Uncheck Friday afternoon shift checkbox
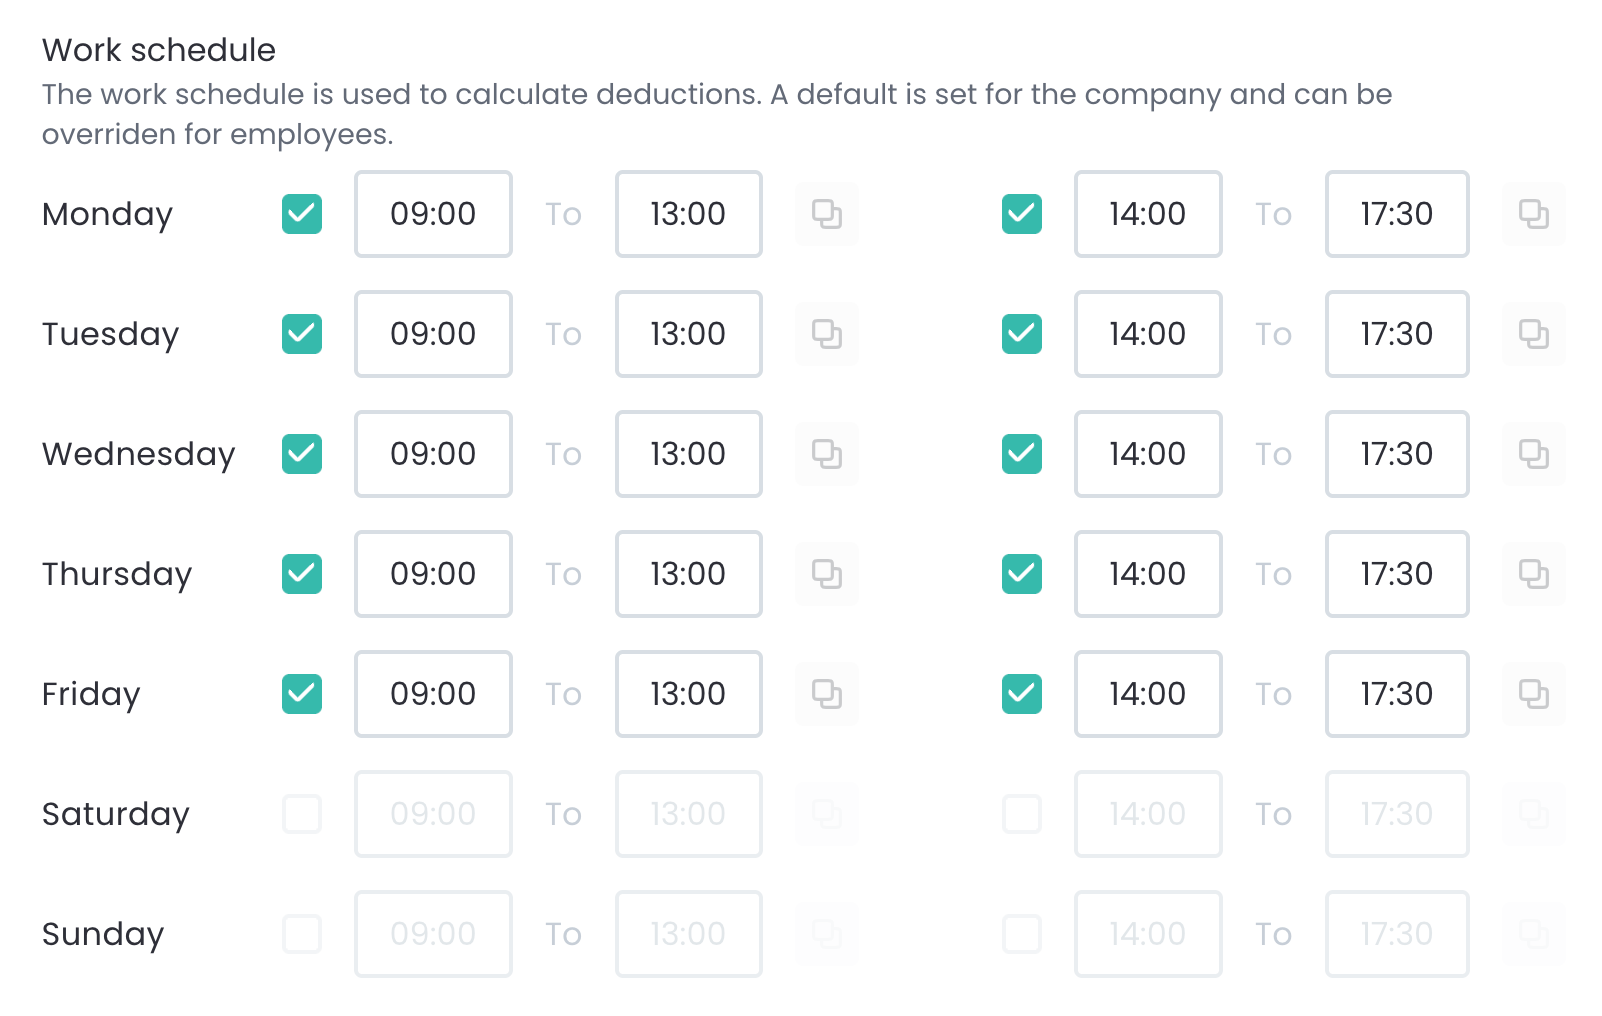 1022,694
